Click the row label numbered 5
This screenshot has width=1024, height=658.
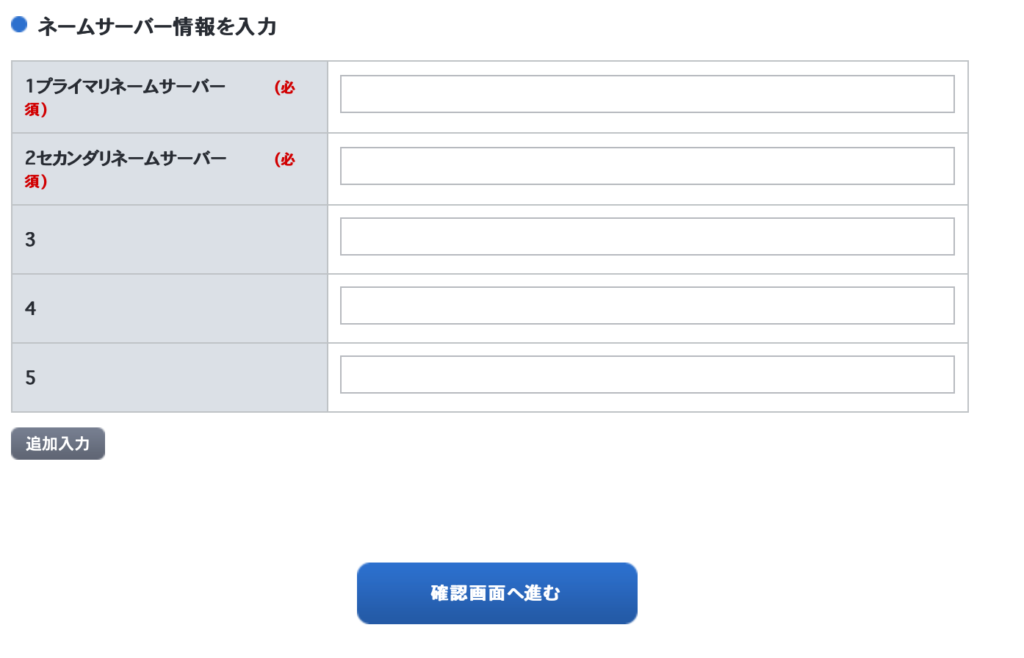tap(30, 378)
